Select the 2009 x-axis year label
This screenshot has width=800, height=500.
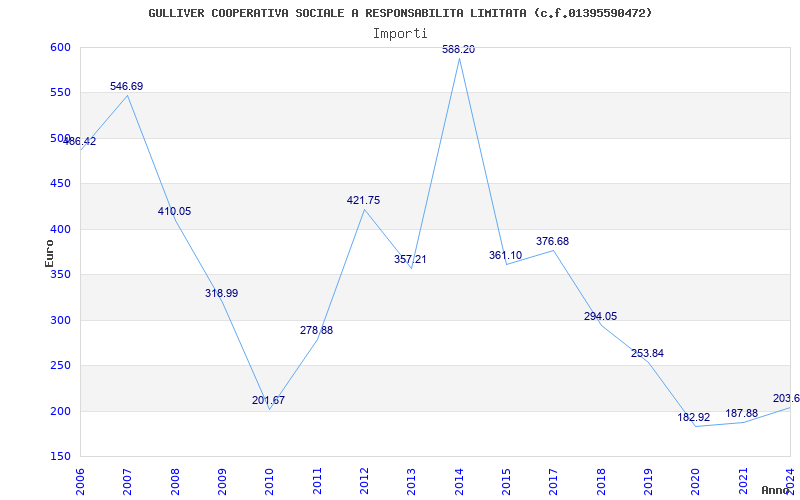click(222, 481)
